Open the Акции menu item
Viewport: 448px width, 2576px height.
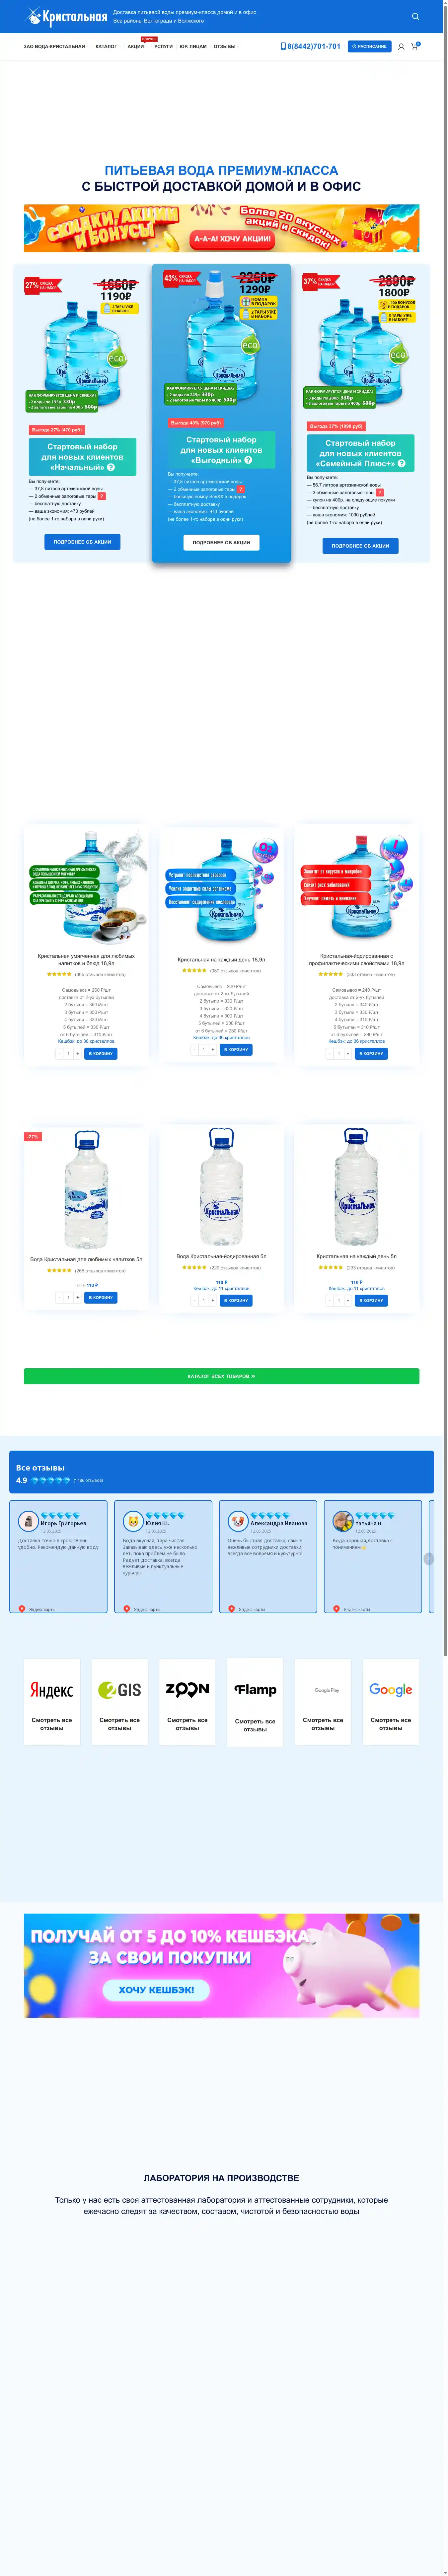pos(135,46)
